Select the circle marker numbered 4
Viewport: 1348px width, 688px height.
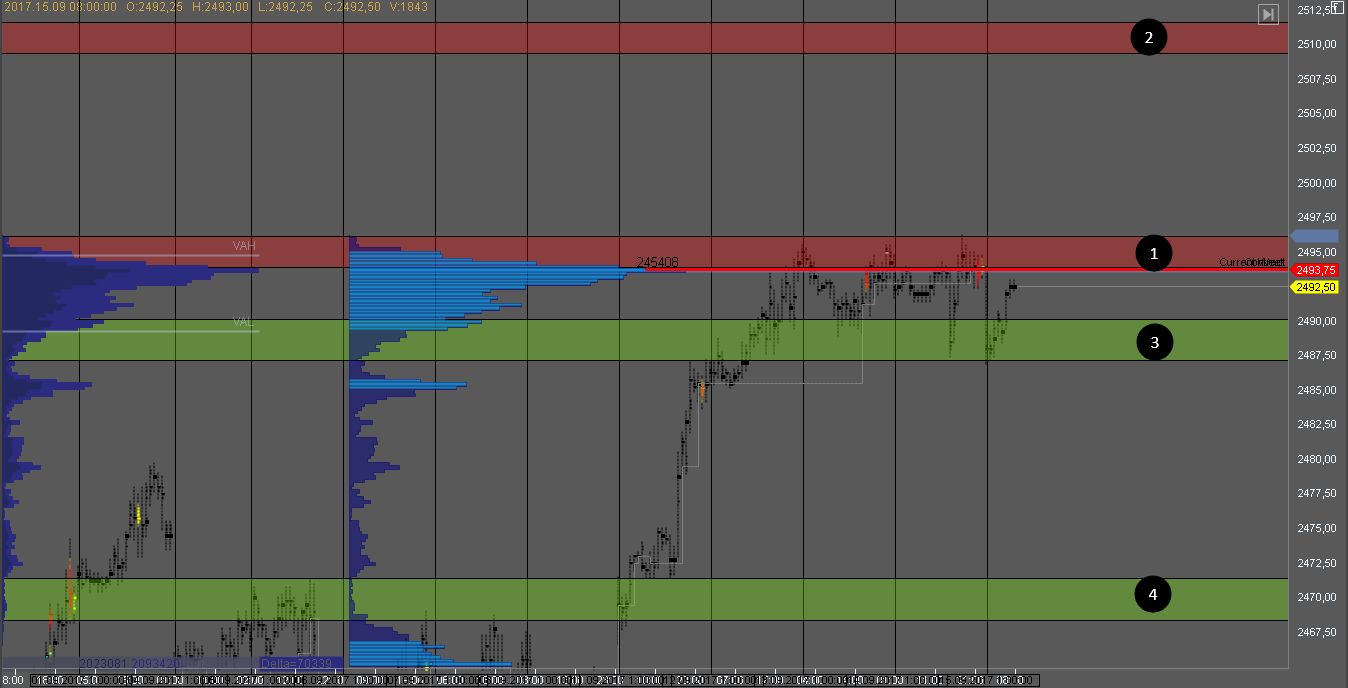point(1153,595)
